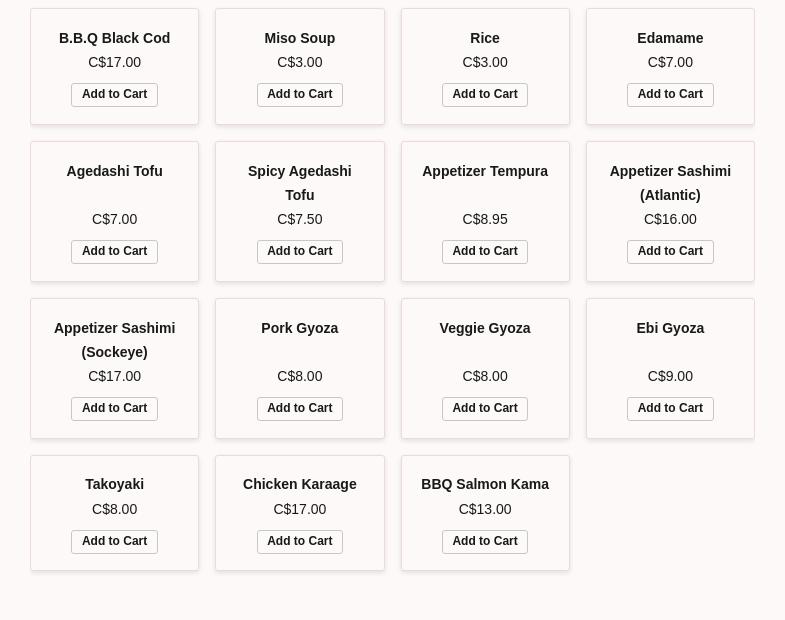
Task: Add Appetizer Sashimi (Atlantic) to cart
Action: [670, 252]
